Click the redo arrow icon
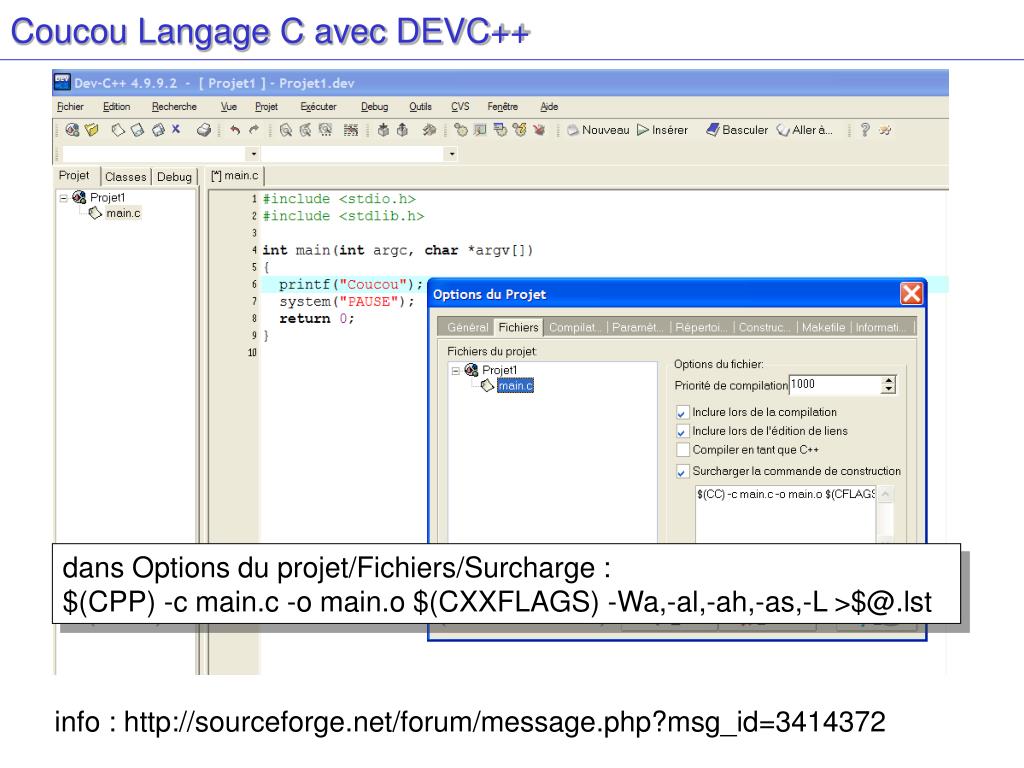 (254, 130)
